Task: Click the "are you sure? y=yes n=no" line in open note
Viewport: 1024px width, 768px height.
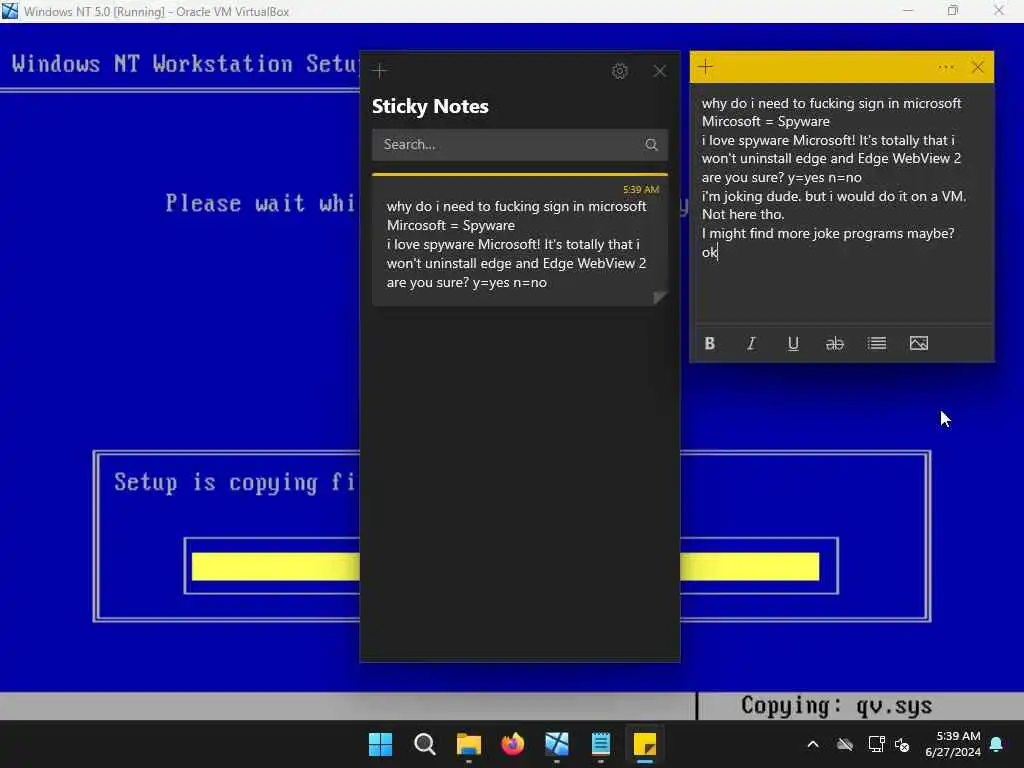Action: pos(782,178)
